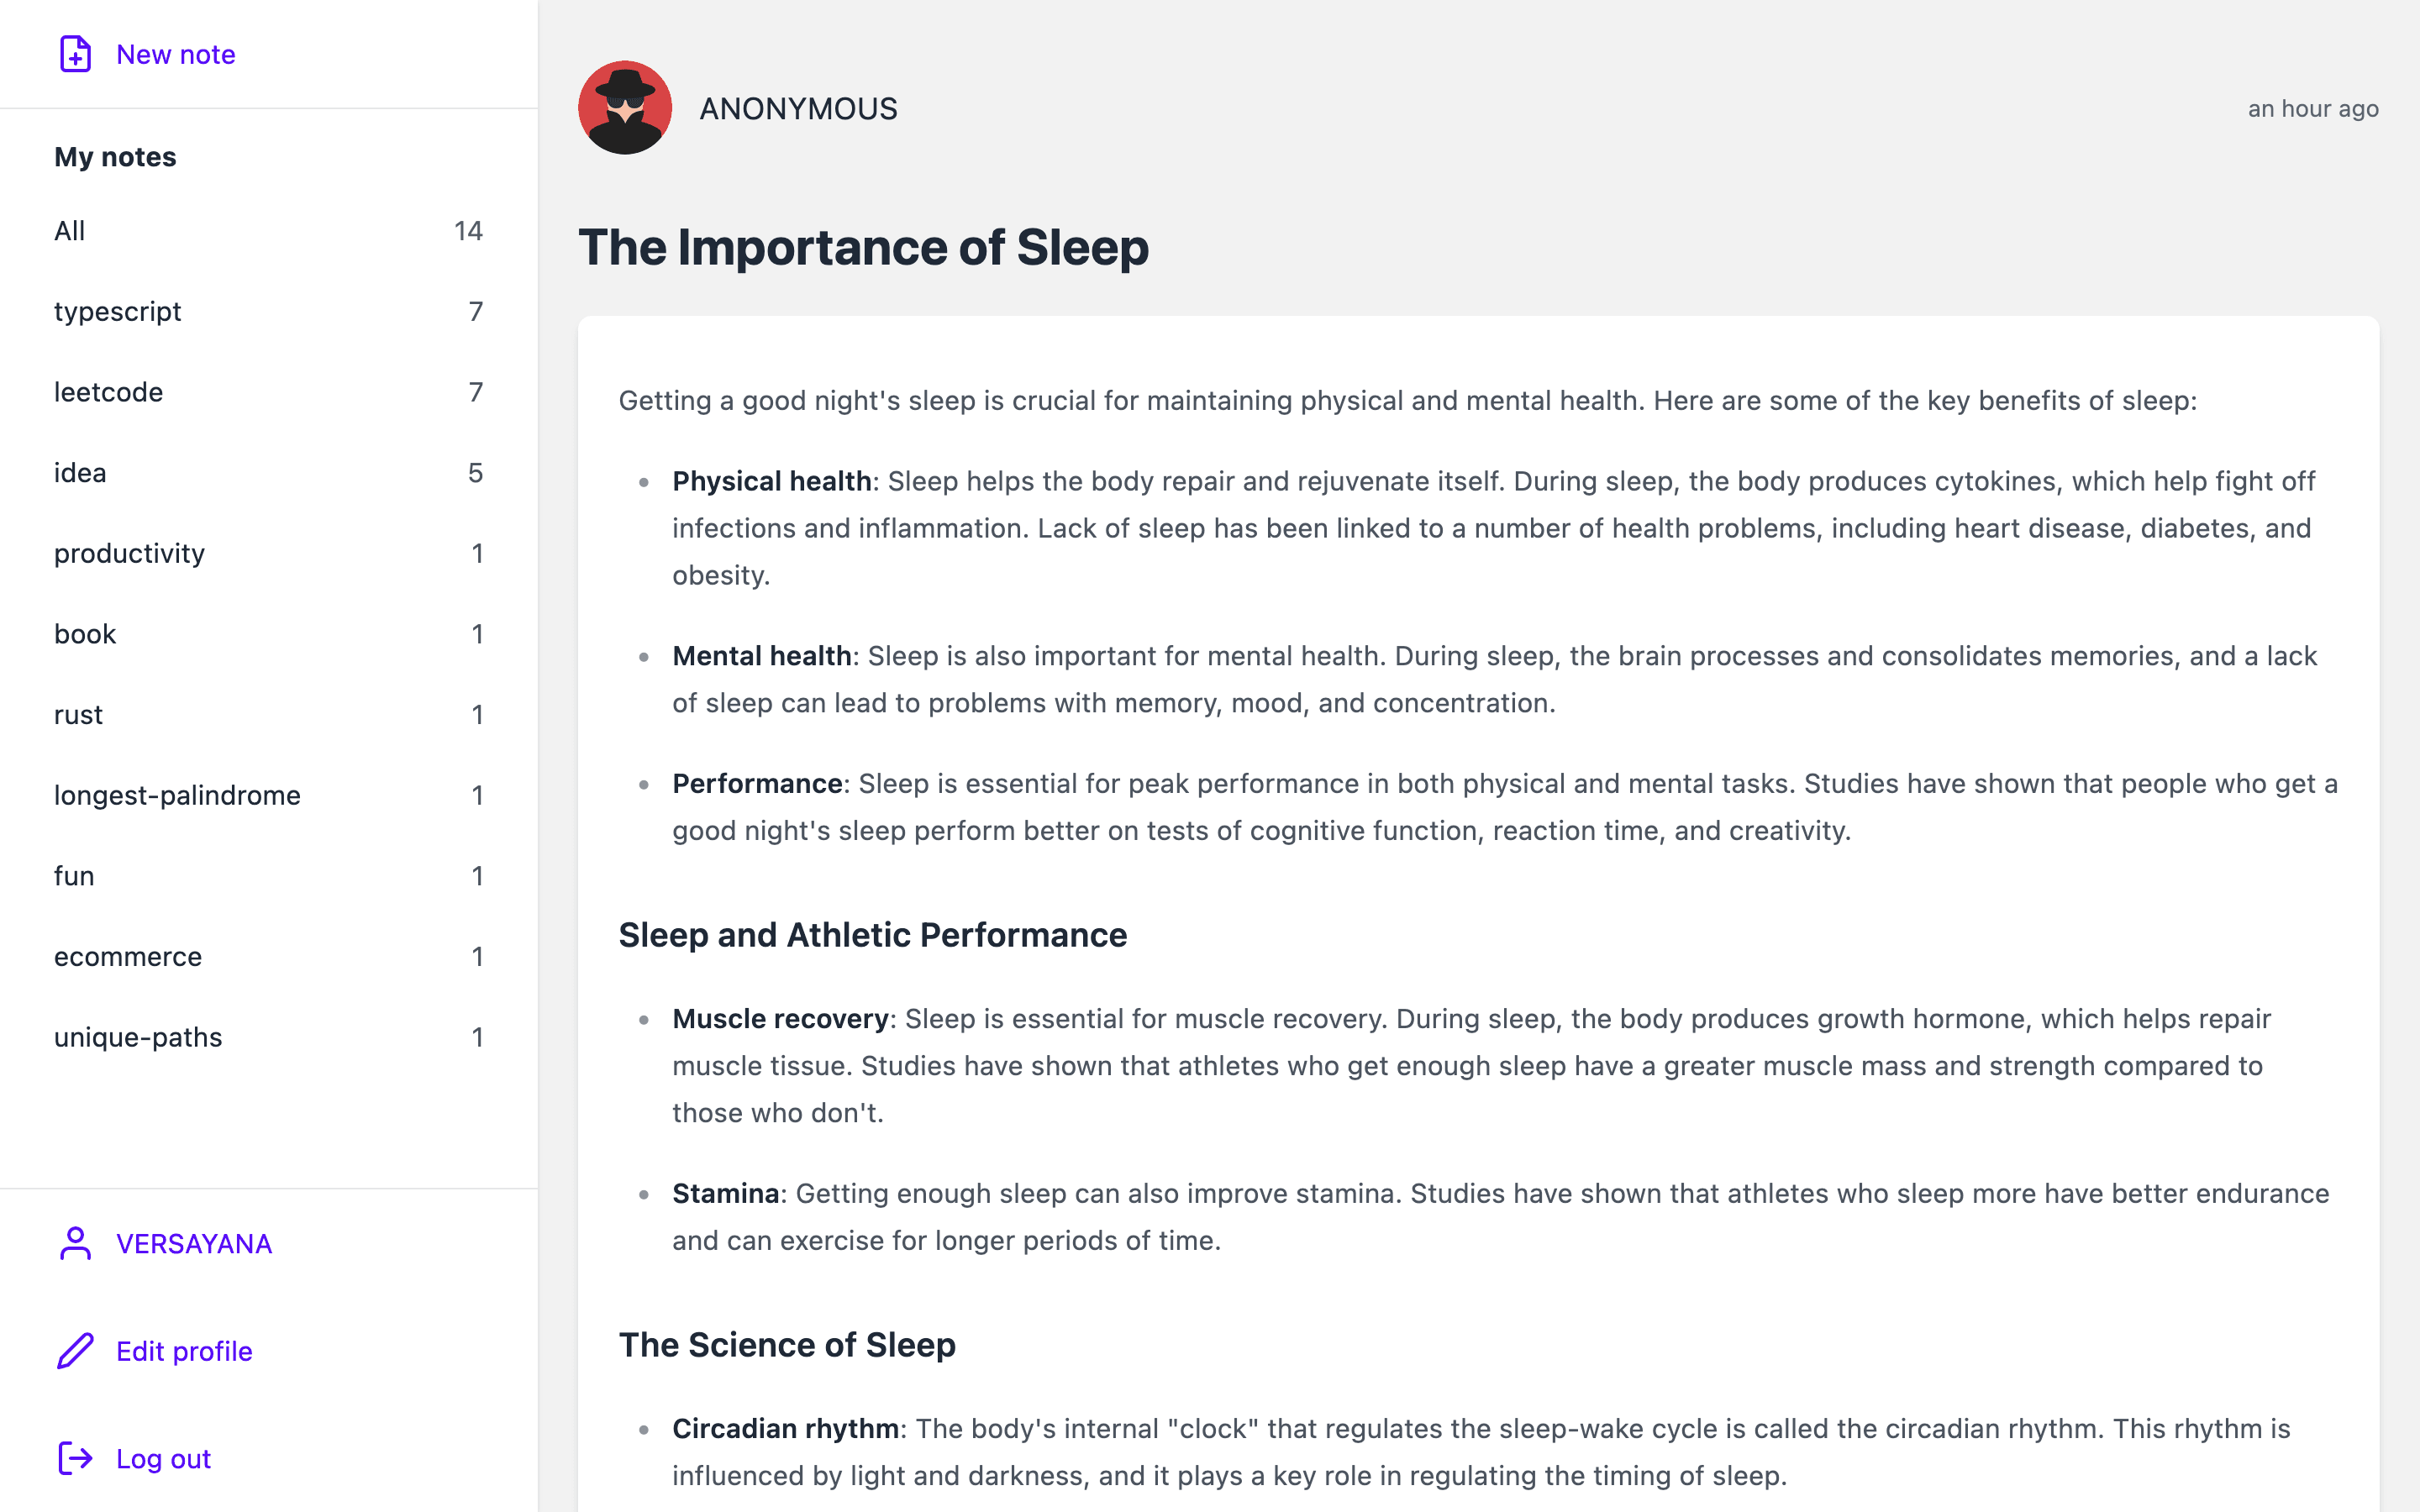
Task: Open notes tagged rust
Action: pos(78,714)
